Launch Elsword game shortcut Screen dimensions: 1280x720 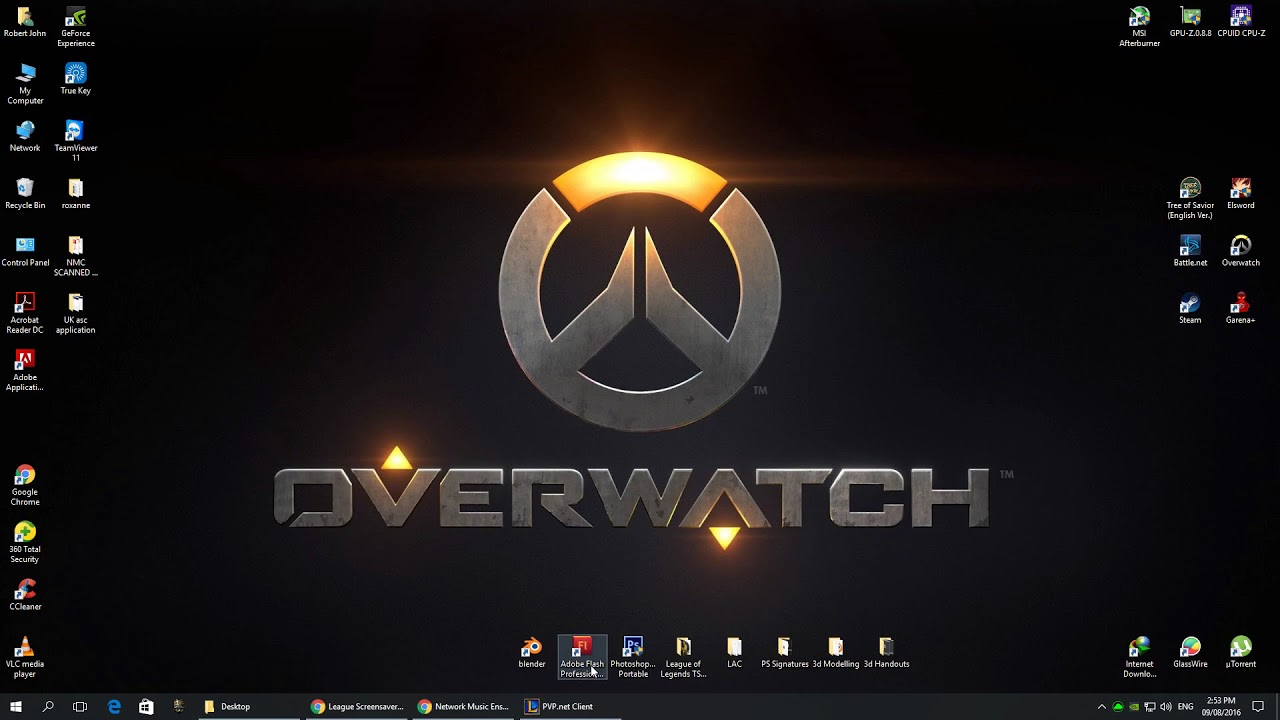tap(1241, 194)
